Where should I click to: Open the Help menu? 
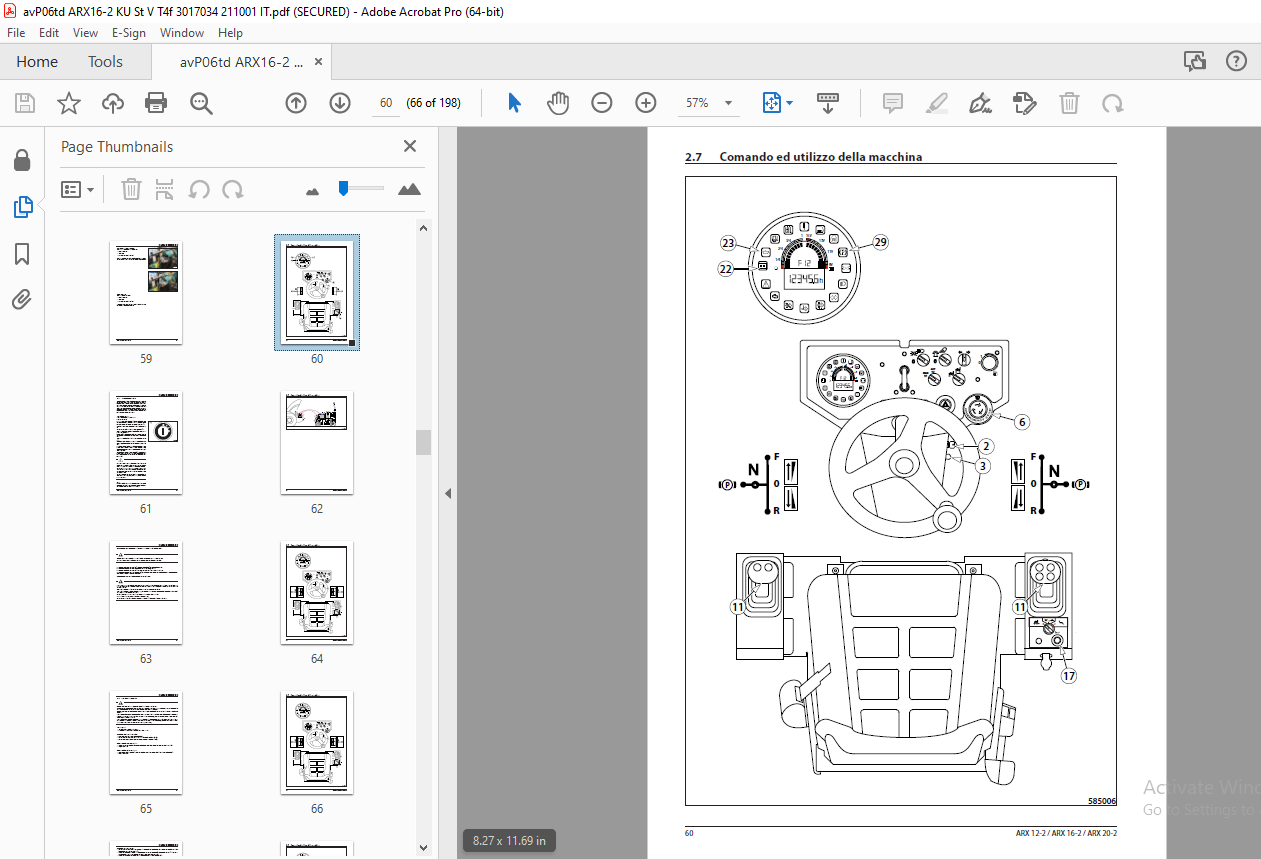pos(230,33)
